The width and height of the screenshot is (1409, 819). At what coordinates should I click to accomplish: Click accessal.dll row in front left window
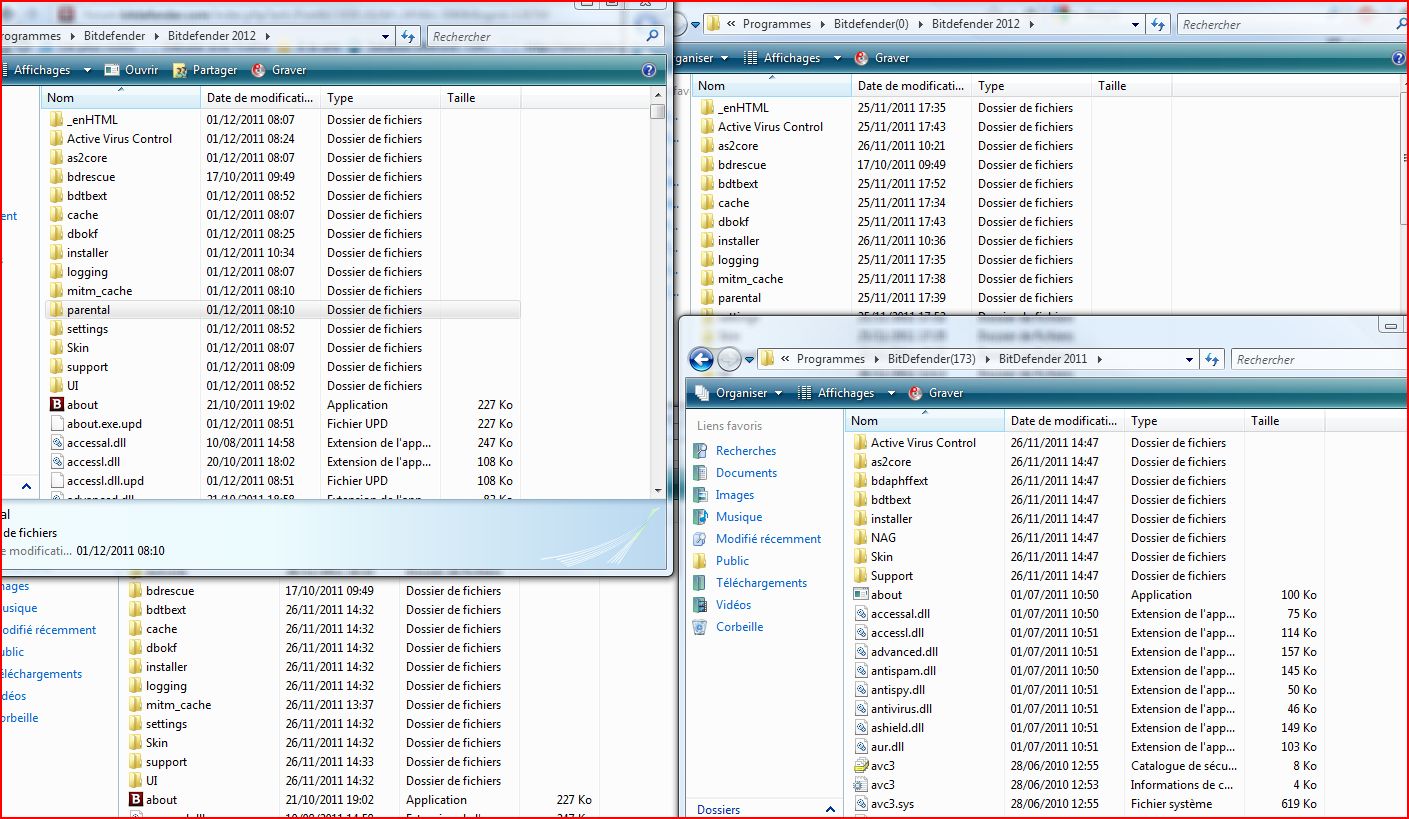coord(282,443)
